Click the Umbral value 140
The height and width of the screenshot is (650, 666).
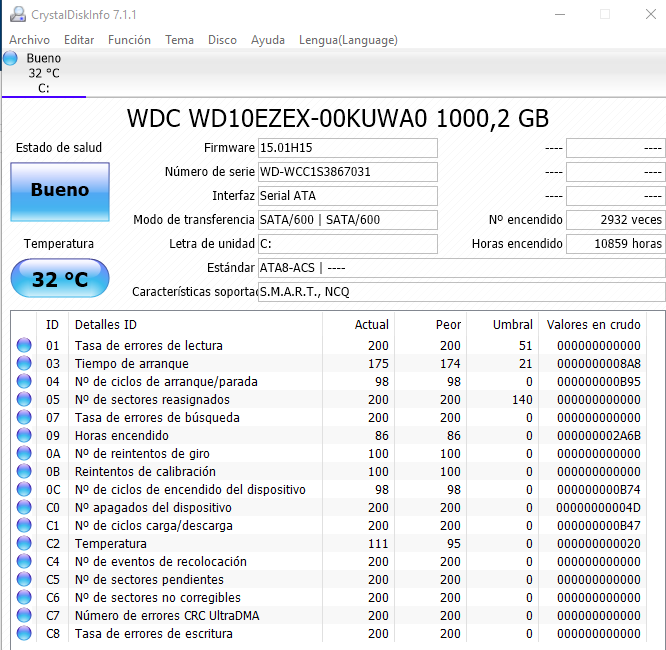click(x=522, y=399)
